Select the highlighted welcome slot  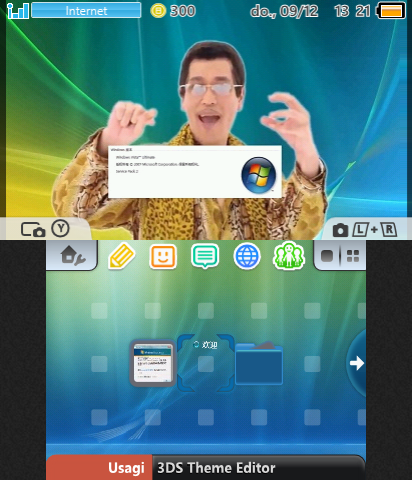(206, 363)
